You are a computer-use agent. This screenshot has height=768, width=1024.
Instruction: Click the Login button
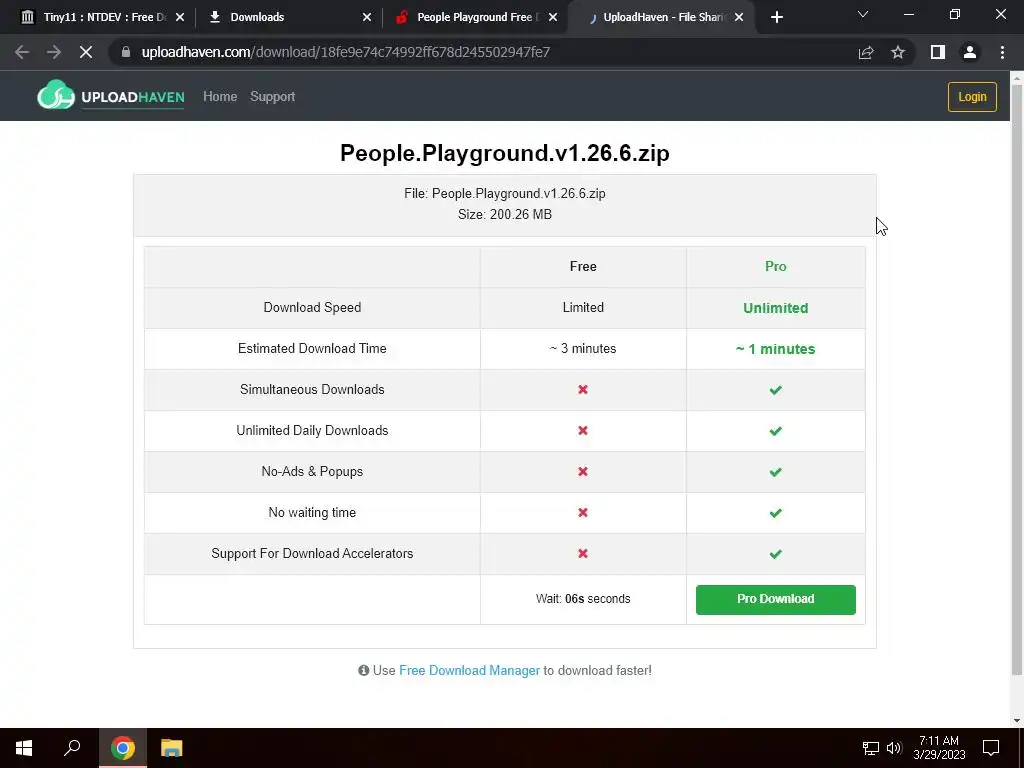pyautogui.click(x=972, y=97)
